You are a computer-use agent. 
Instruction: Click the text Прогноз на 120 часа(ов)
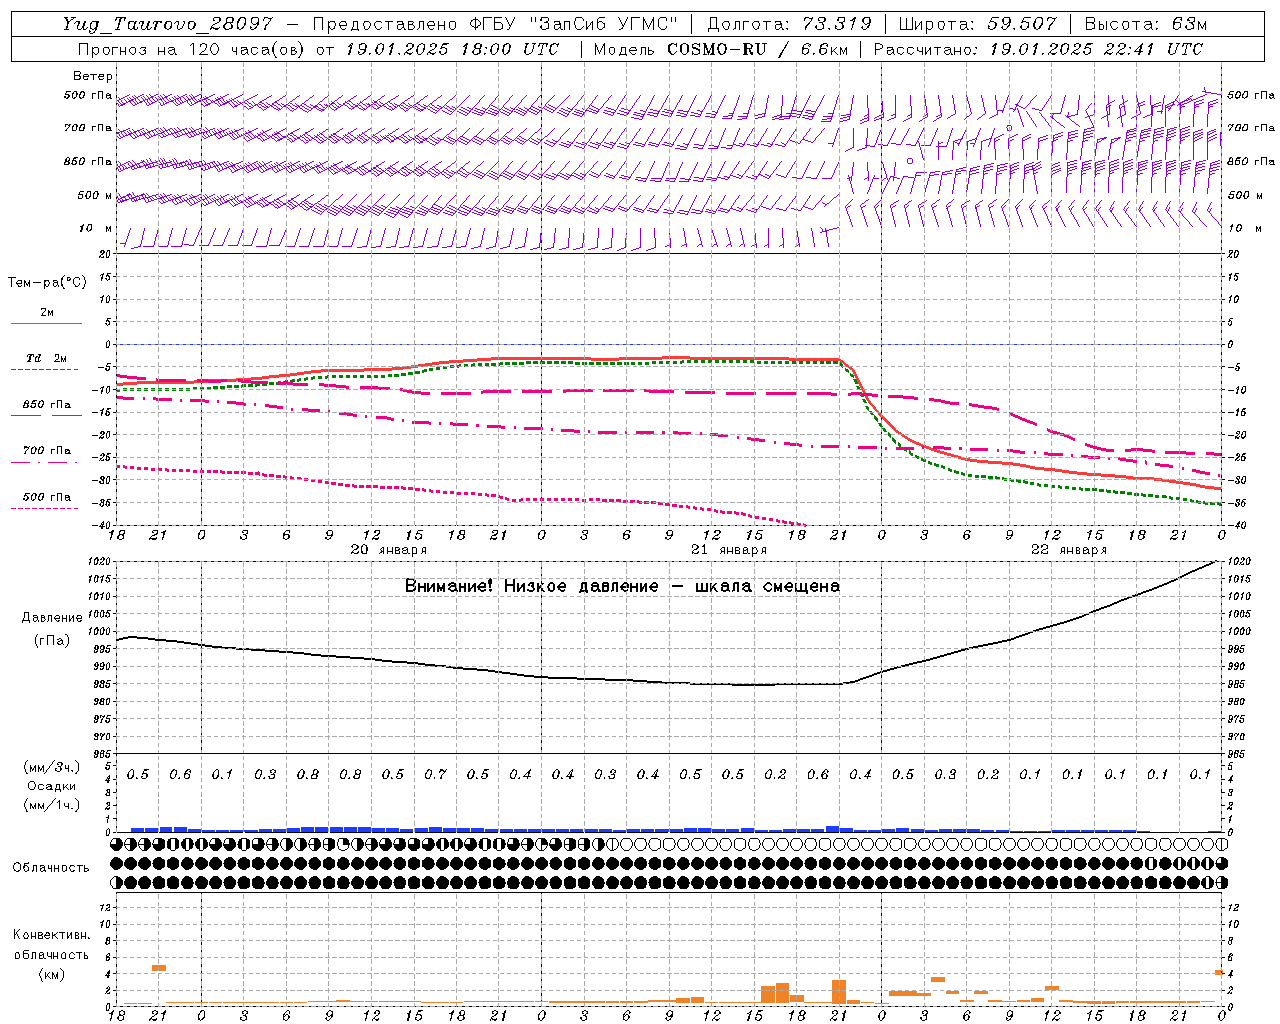click(x=190, y=49)
